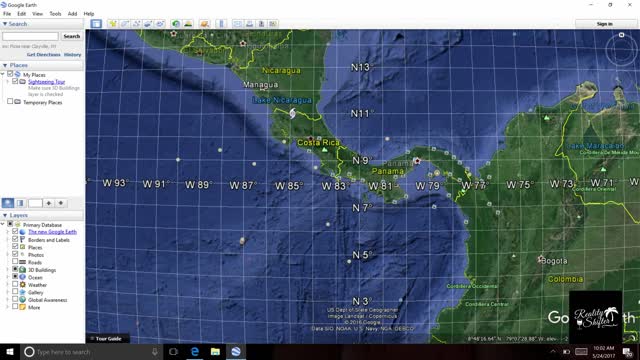Uncheck the Sightseeing Tour checkbox
Image resolution: width=640 pixels, height=360 pixels.
point(15,81)
